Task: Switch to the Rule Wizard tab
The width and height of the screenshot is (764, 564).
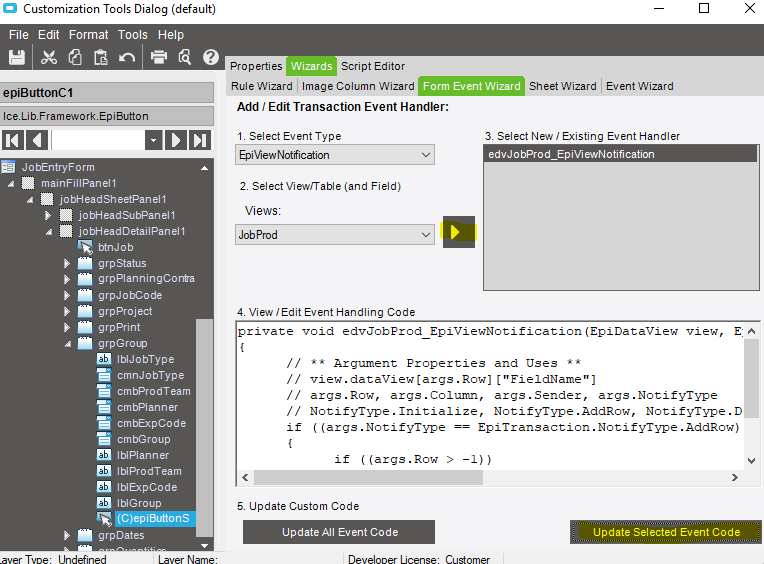Action: pyautogui.click(x=262, y=86)
